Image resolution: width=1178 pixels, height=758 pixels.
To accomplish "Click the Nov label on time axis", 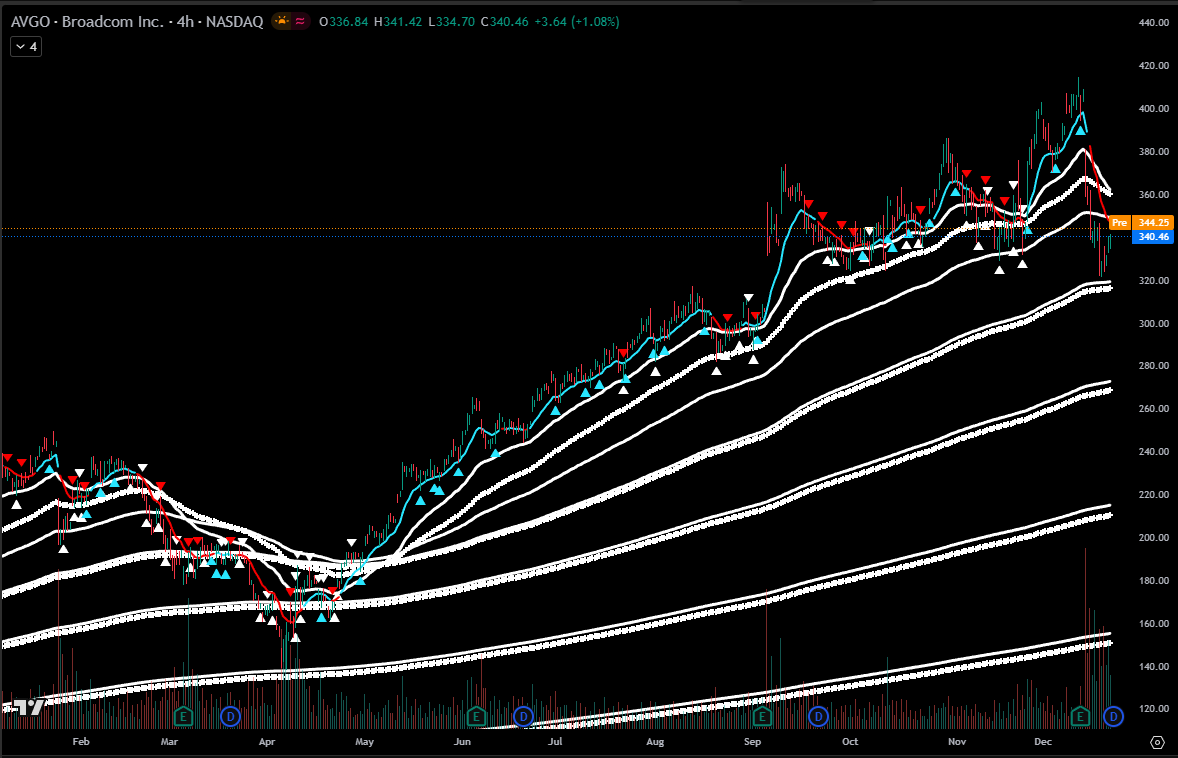I will [957, 741].
